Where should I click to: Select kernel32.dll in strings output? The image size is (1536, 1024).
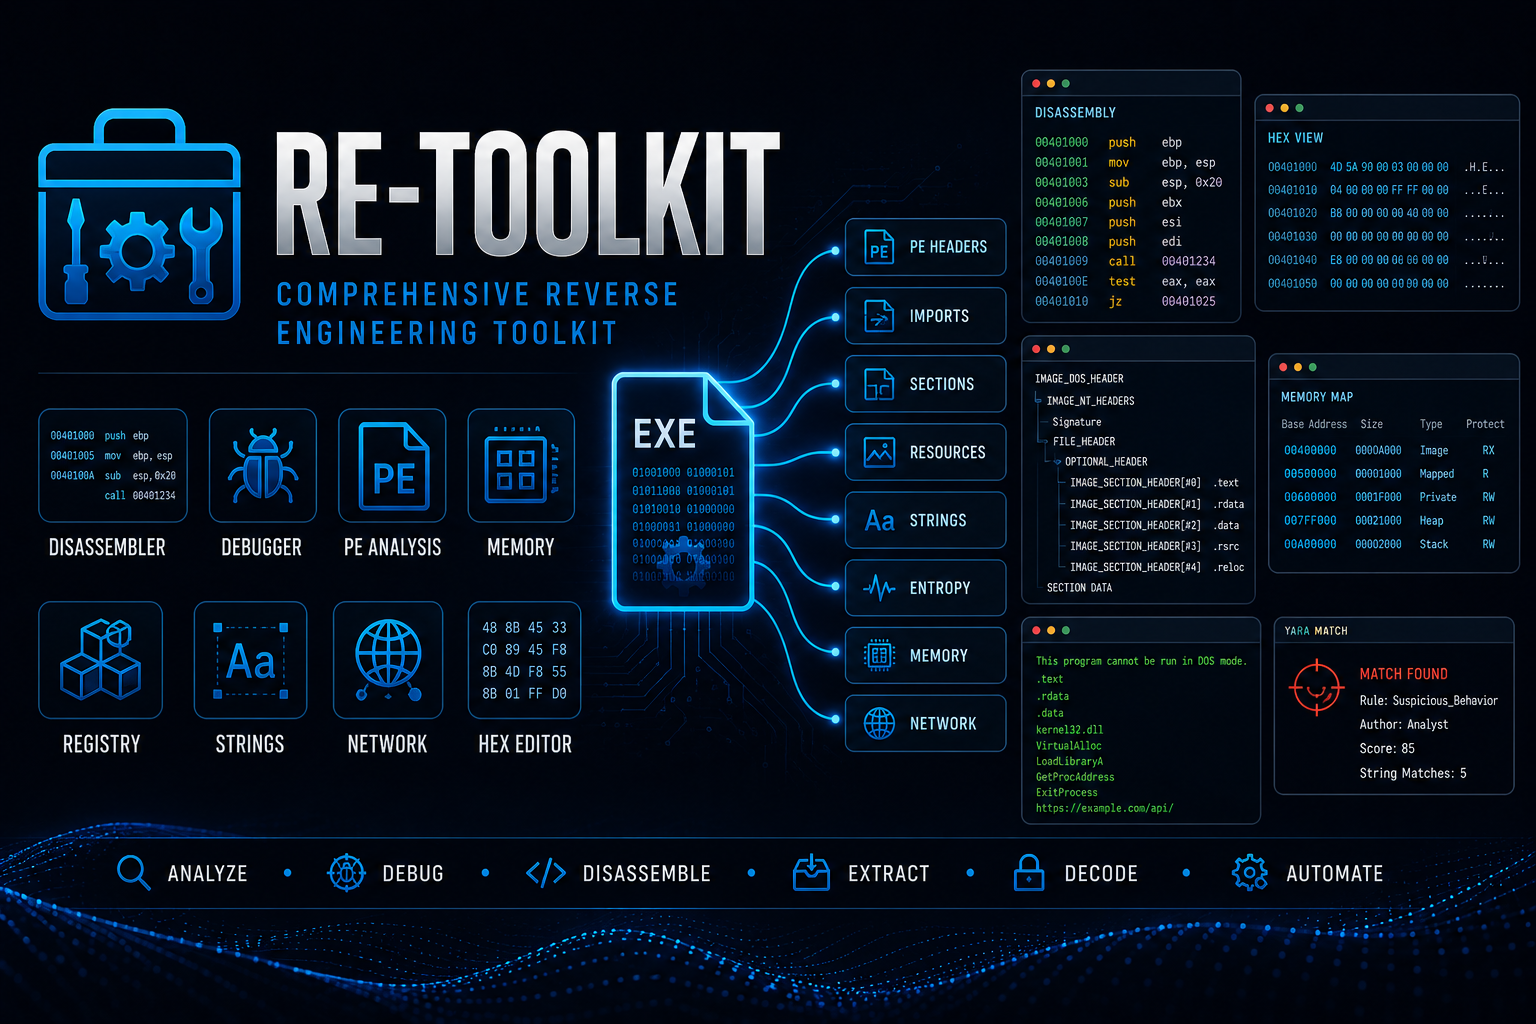point(1069,730)
